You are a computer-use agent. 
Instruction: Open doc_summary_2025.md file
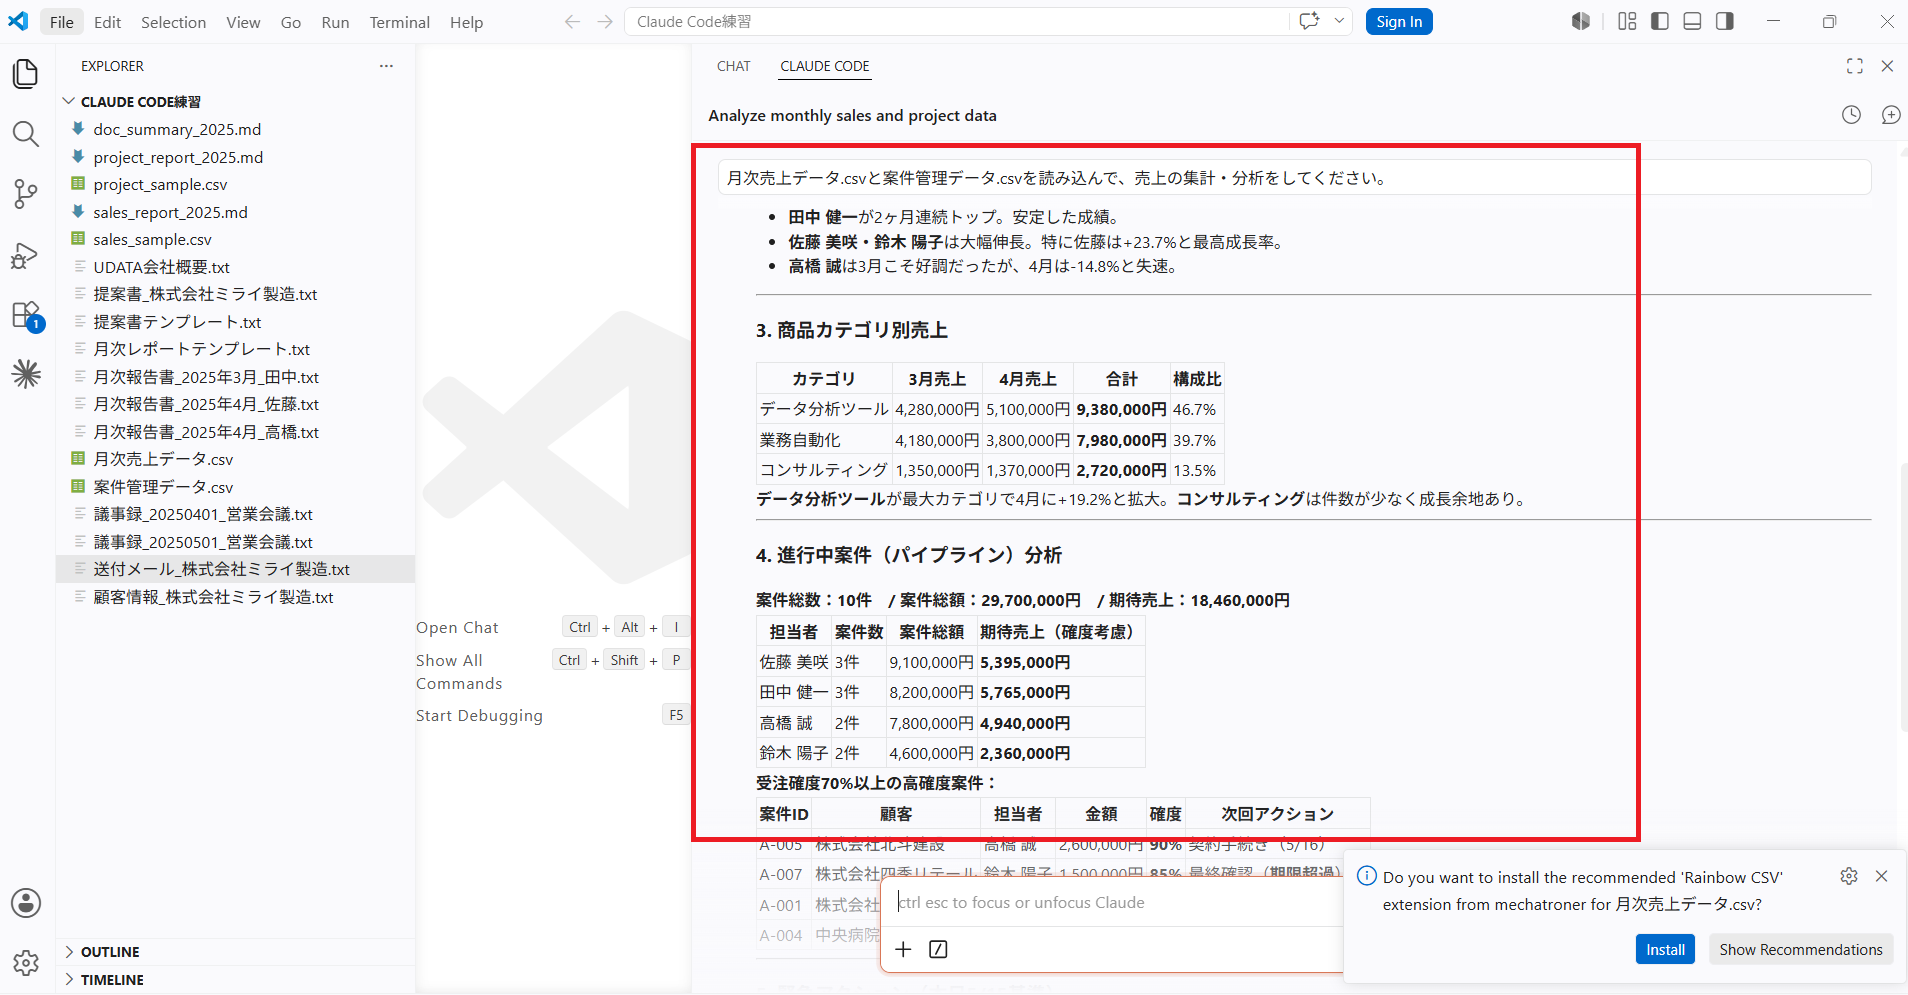tap(177, 130)
